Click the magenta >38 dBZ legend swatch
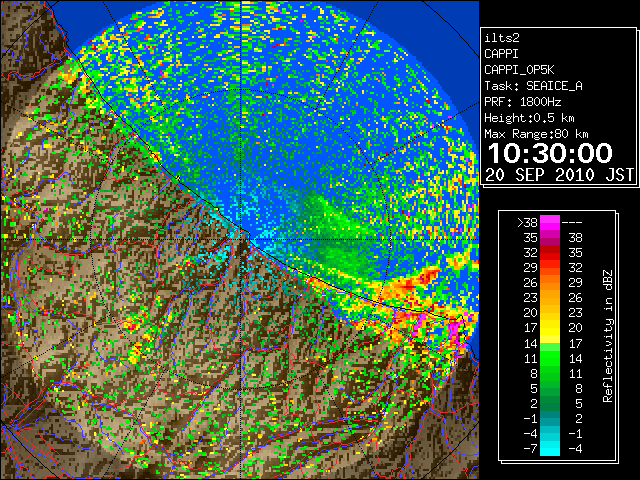Viewport: 640px width, 480px height. coord(550,222)
